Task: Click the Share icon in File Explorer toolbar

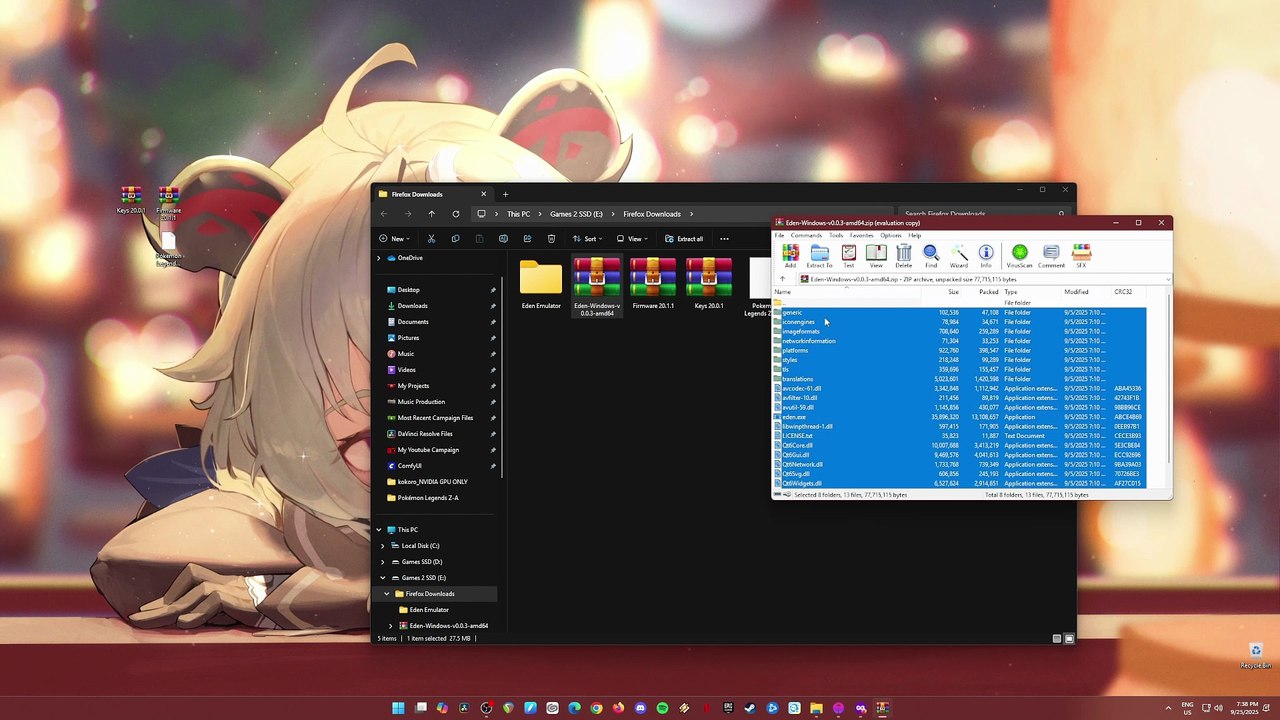Action: coord(527,239)
